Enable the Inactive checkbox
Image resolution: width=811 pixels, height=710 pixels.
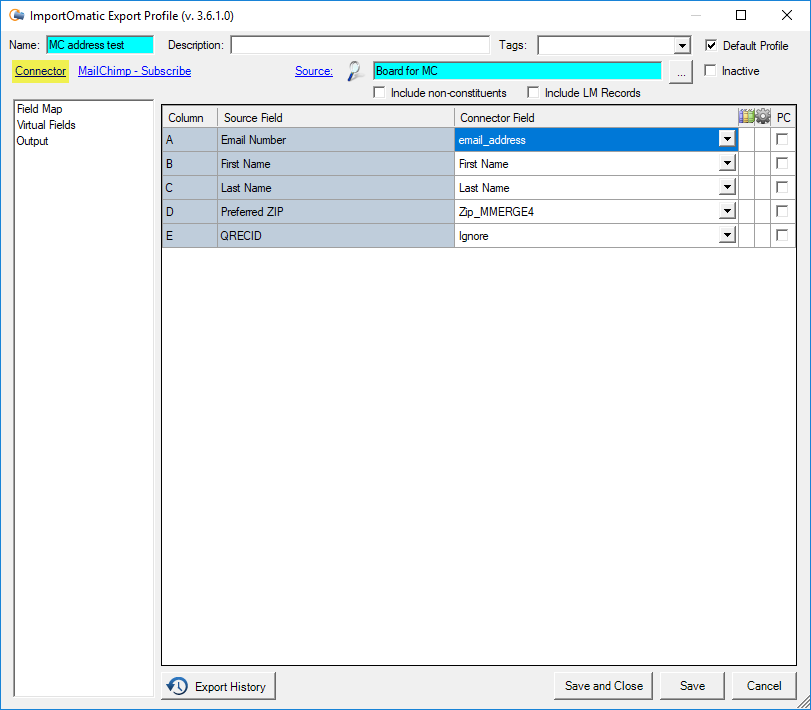coord(710,70)
